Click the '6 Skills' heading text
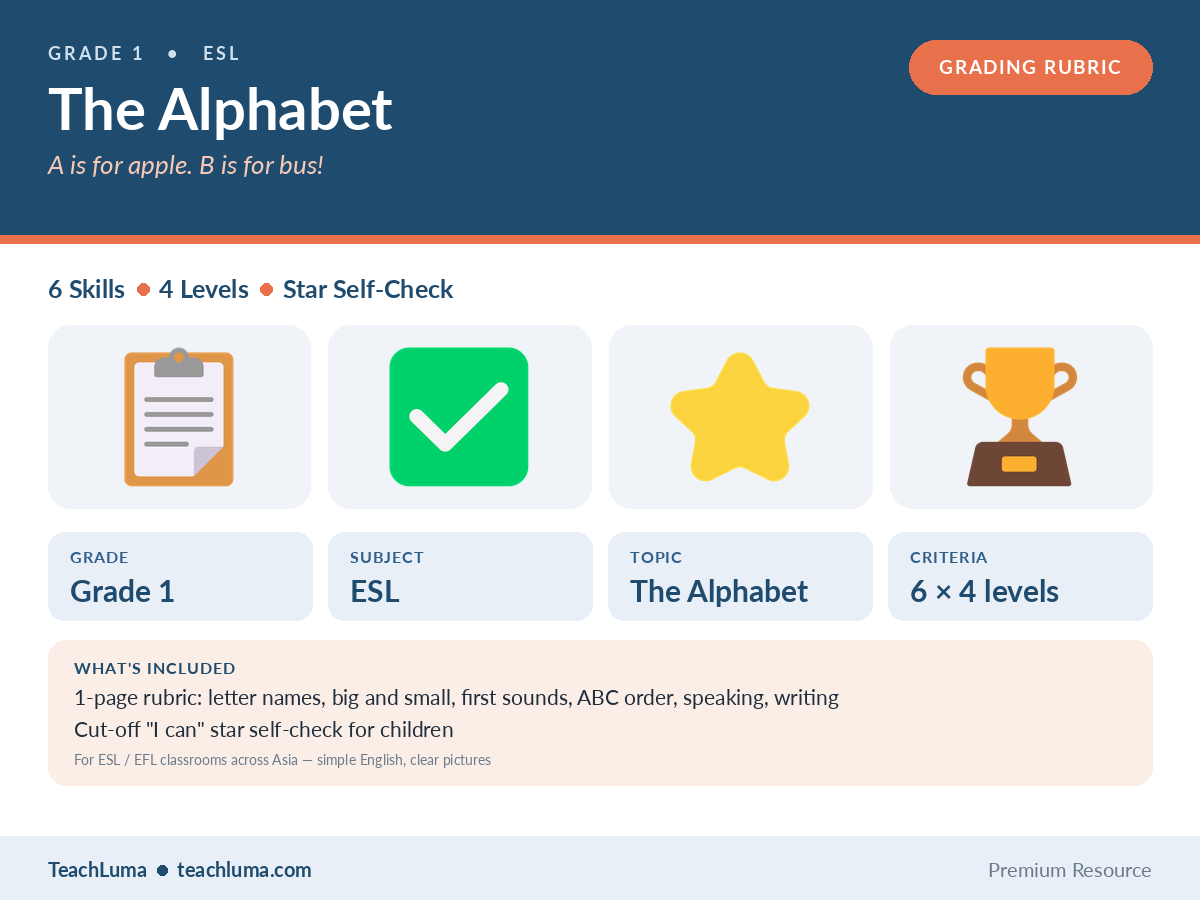The height and width of the screenshot is (900, 1200). click(x=86, y=290)
